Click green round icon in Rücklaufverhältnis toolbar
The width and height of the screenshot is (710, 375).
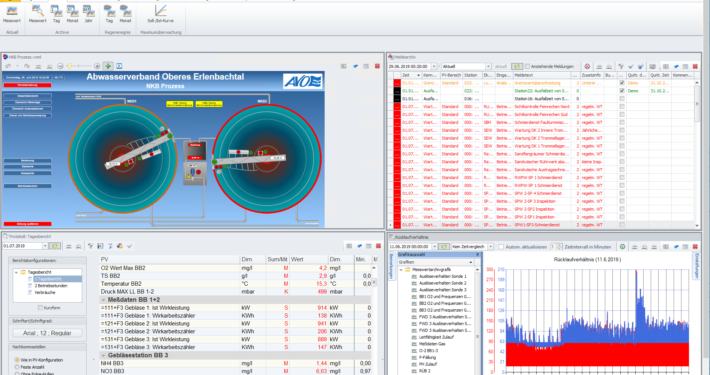tap(623, 247)
